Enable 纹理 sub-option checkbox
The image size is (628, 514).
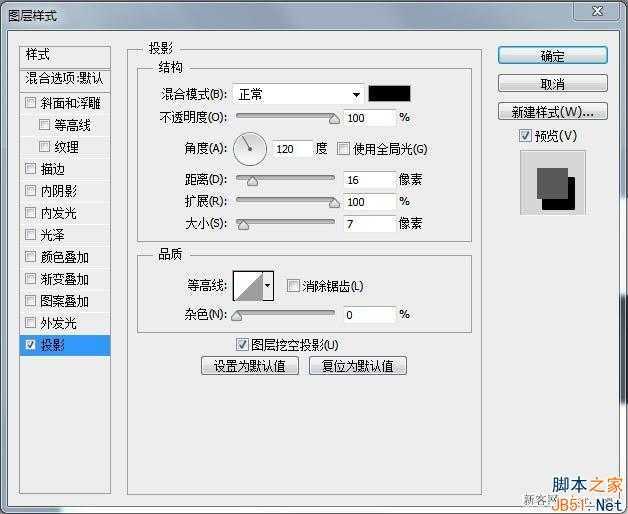coord(44,147)
